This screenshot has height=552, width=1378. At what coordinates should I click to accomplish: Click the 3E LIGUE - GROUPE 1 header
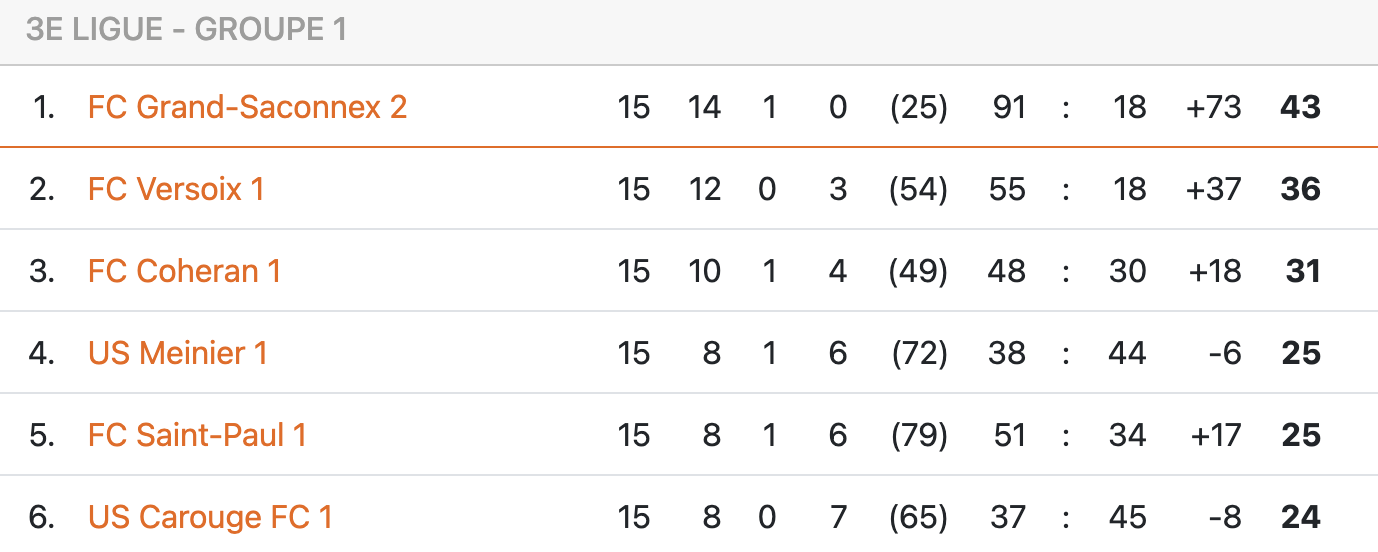click(x=186, y=30)
